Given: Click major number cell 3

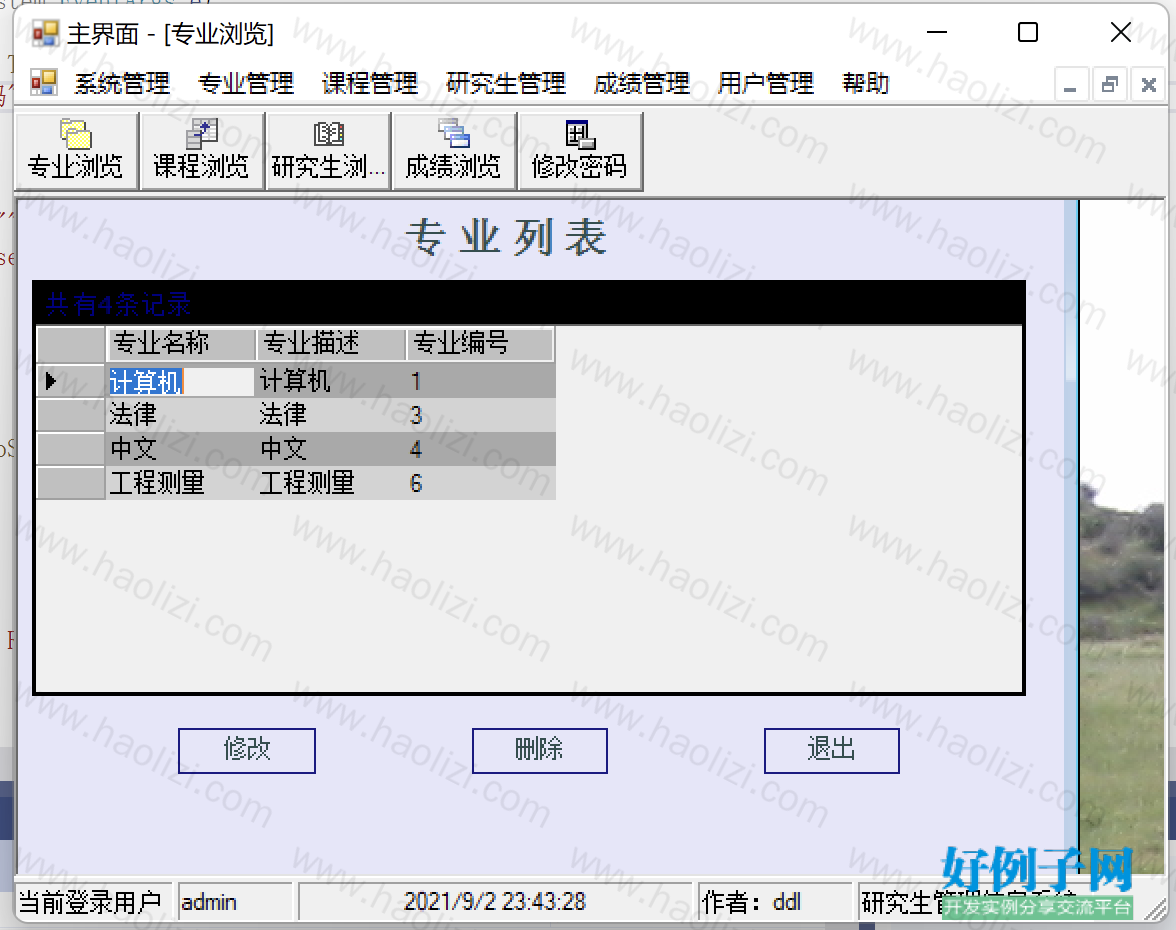Looking at the screenshot, I should click(x=480, y=415).
